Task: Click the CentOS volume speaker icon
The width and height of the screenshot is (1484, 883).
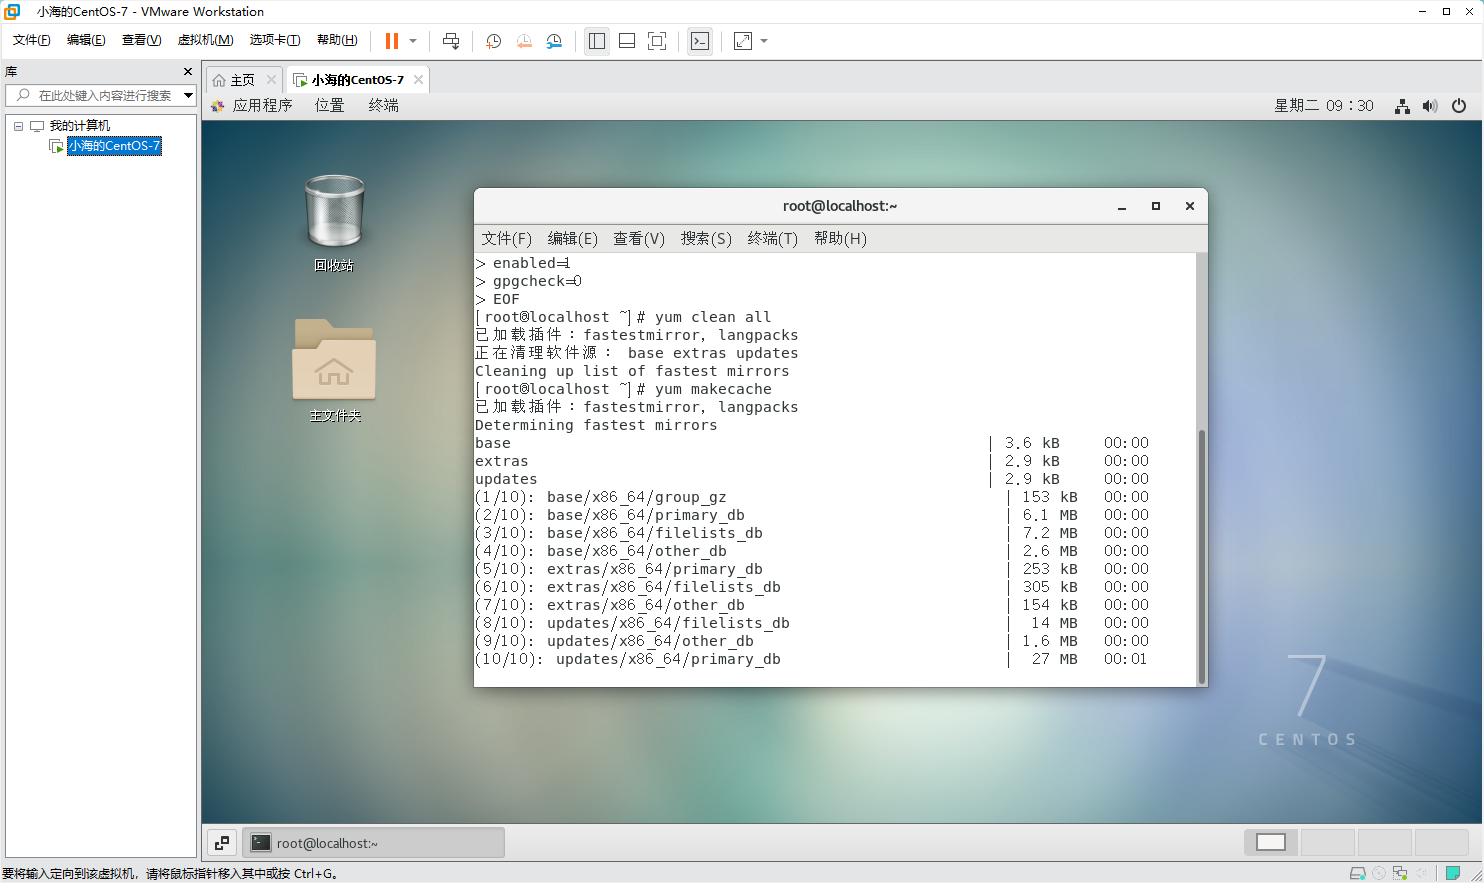Action: tap(1430, 106)
